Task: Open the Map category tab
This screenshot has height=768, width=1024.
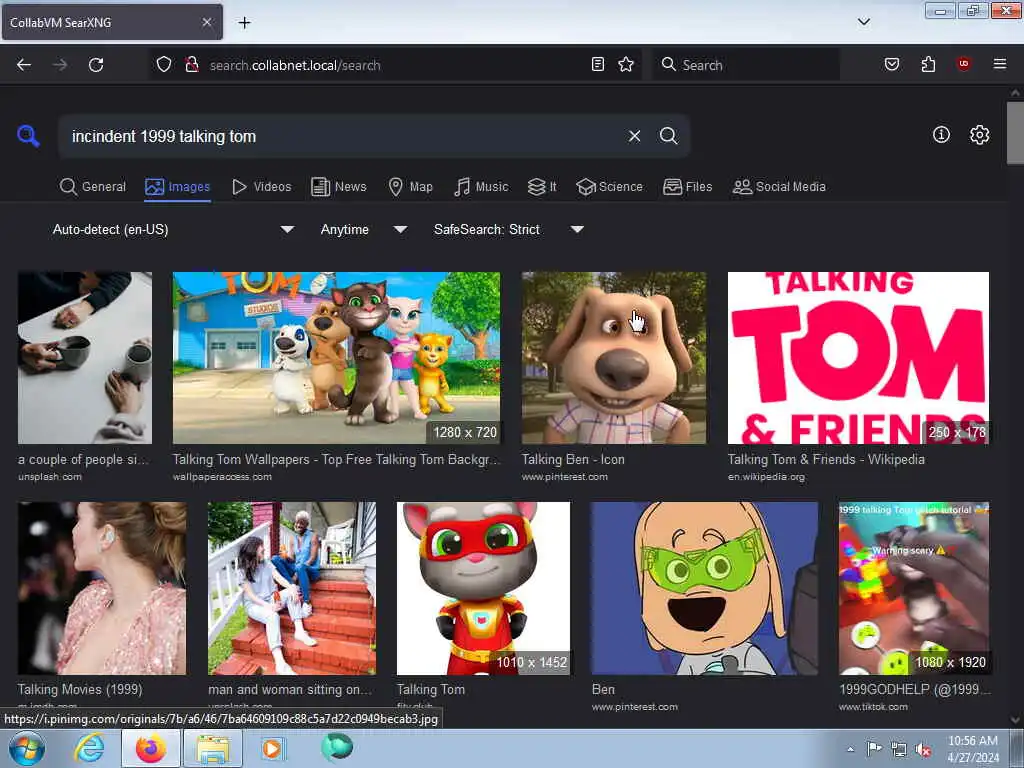Action: (x=411, y=187)
